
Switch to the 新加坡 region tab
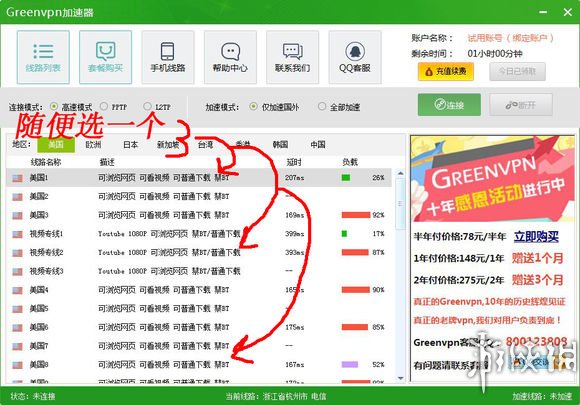[x=168, y=145]
